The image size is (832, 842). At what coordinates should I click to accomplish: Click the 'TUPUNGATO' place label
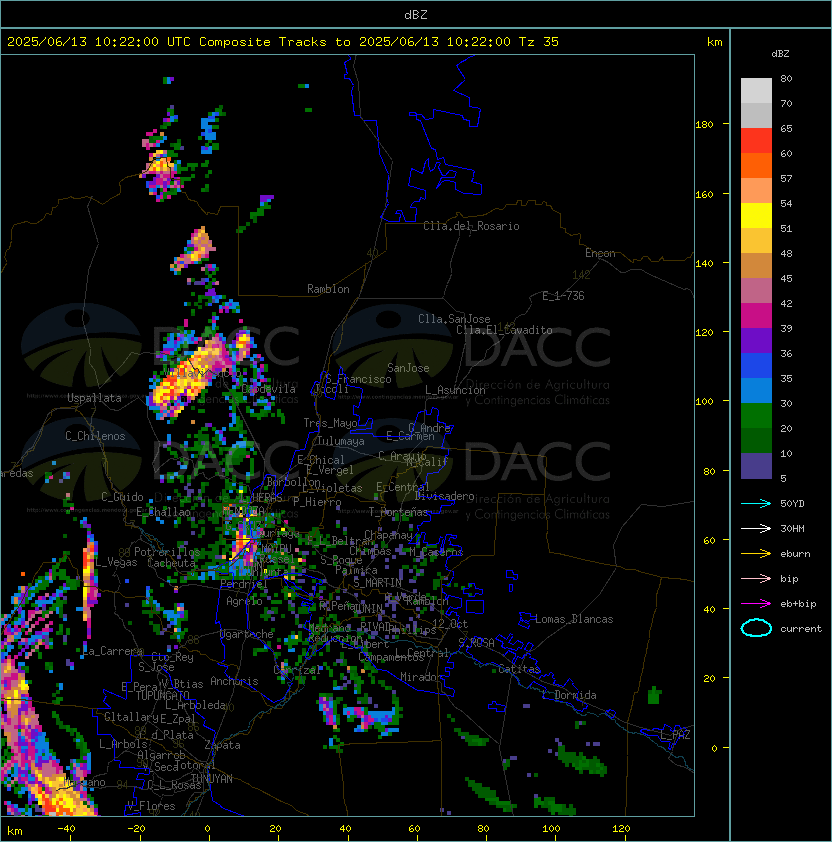point(162,695)
